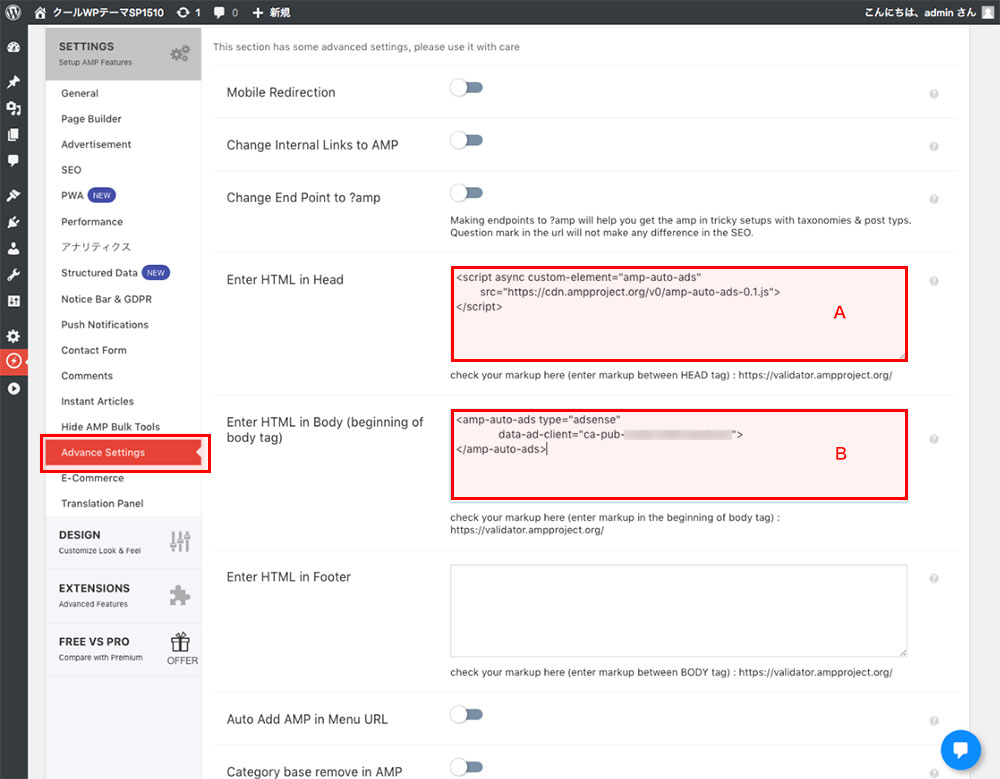Viewport: 1000px width, 779px height.
Task: Open the Advertisement tab
Action: pyautogui.click(x=96, y=144)
